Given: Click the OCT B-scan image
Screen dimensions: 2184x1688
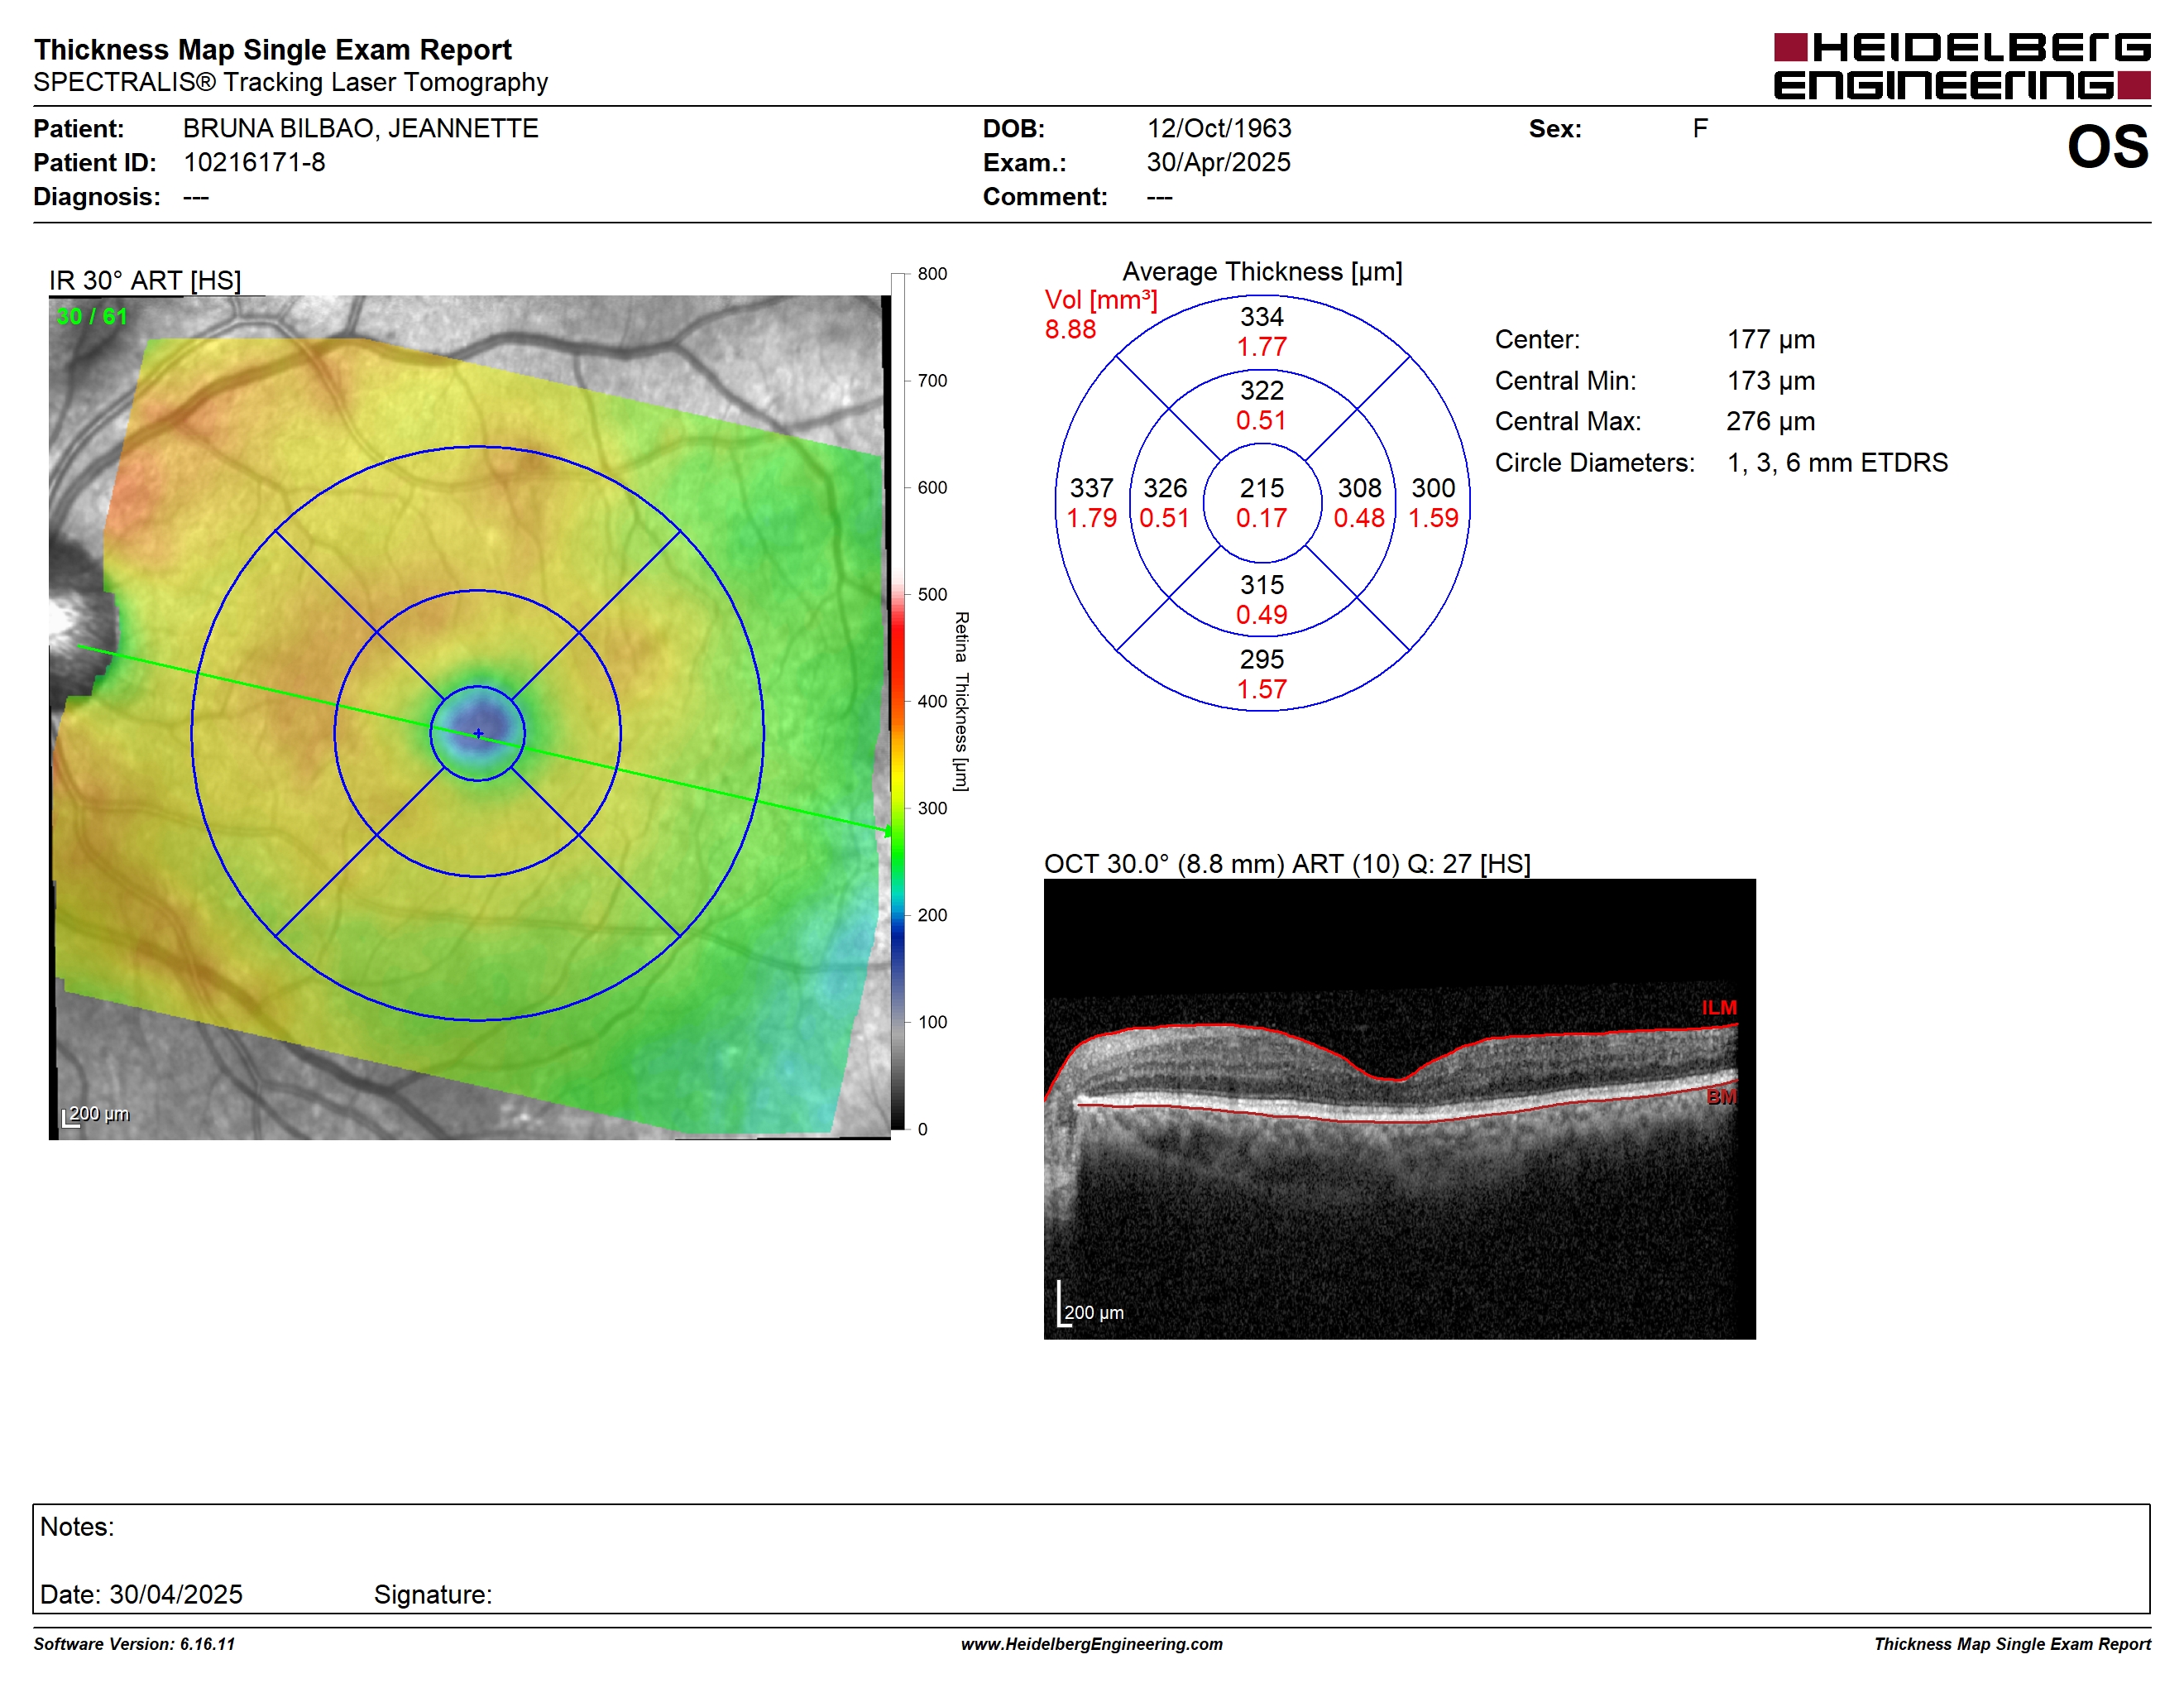Looking at the screenshot, I should pos(1399,1110).
